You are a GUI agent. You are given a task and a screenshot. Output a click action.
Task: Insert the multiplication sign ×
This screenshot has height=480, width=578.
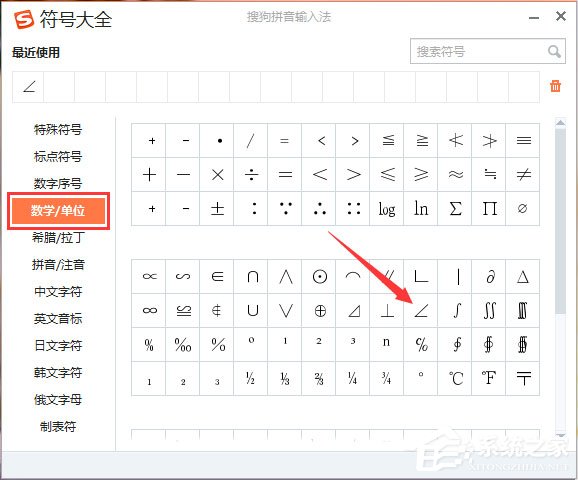(x=217, y=174)
